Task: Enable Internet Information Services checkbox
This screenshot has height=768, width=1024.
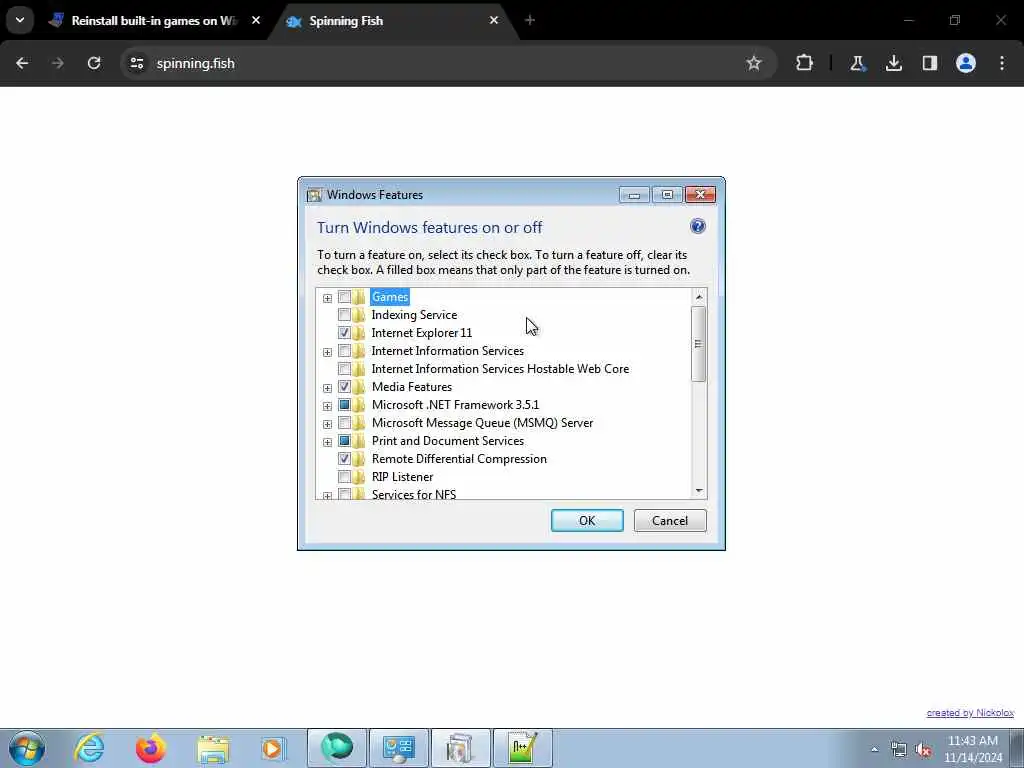Action: point(344,351)
